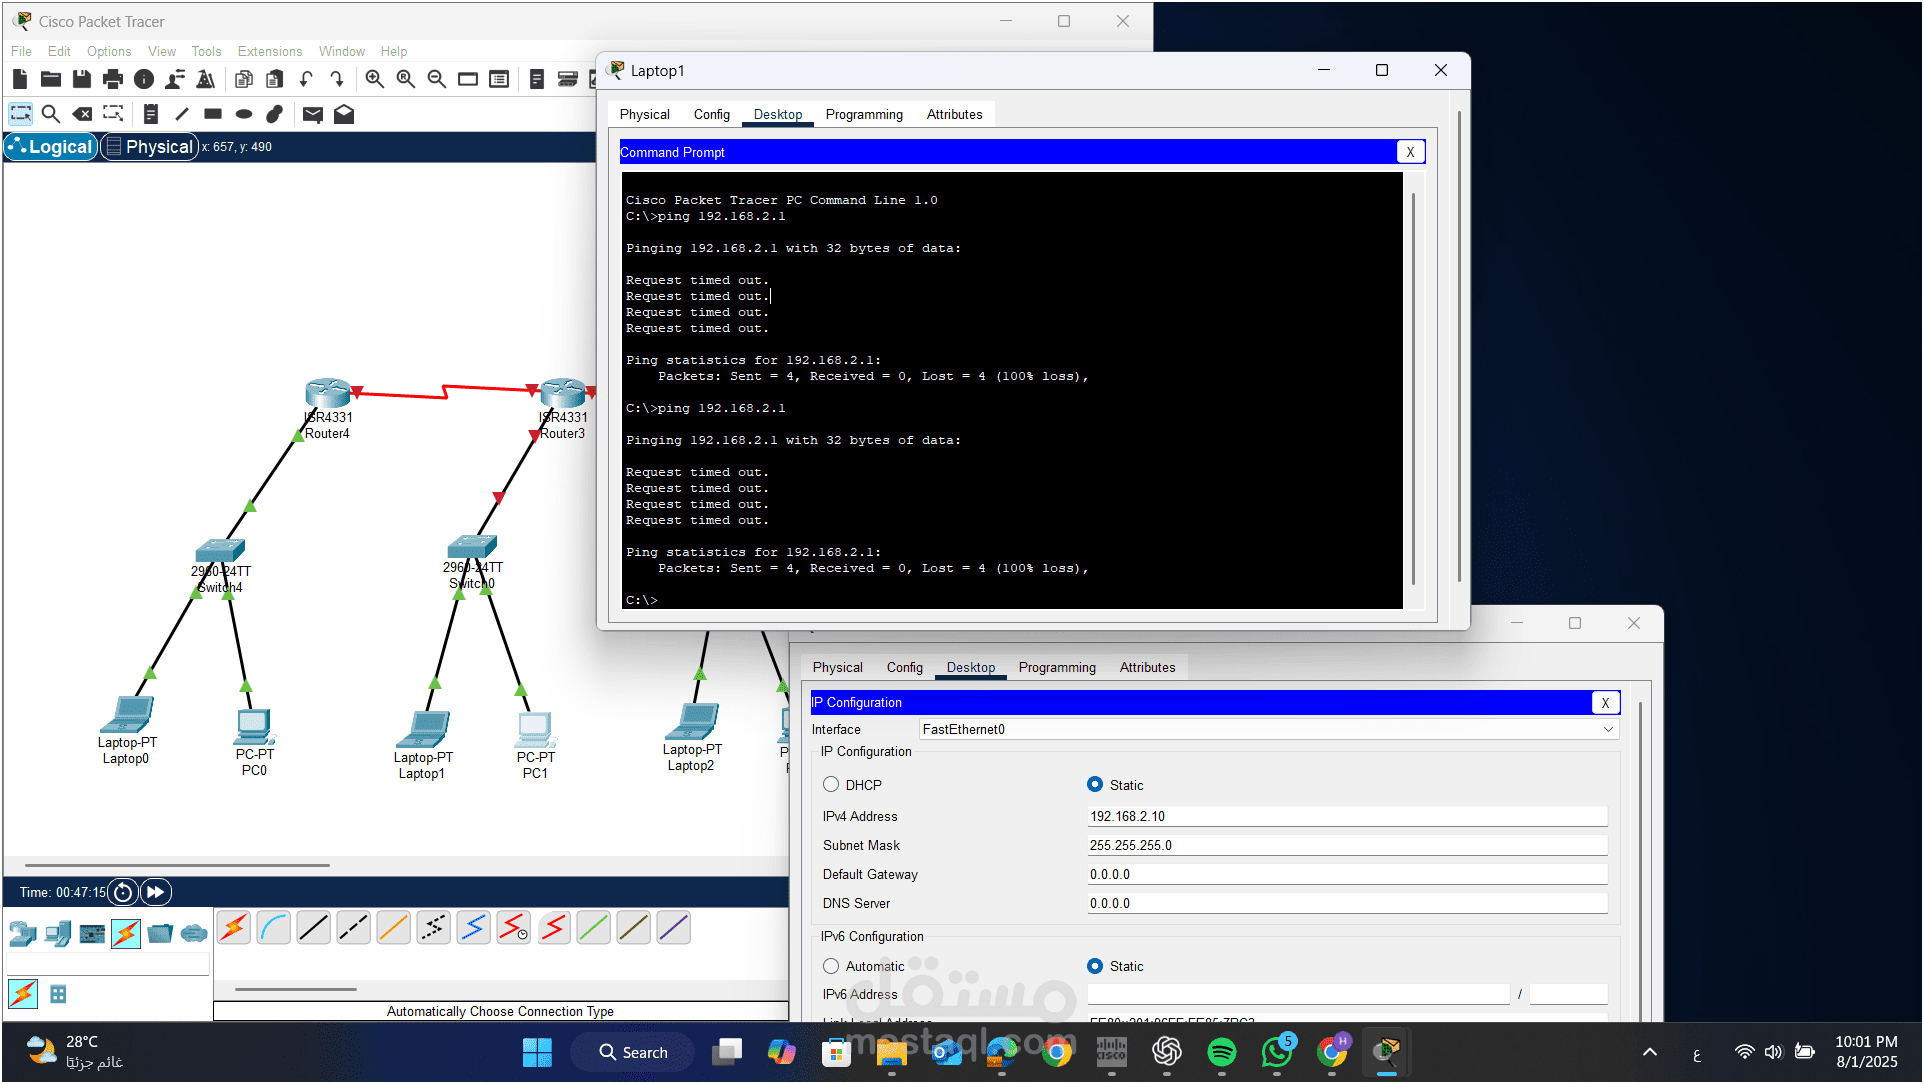Screen dimensions: 1924x1084
Task: Close the Command Prompt panel
Action: point(1411,152)
